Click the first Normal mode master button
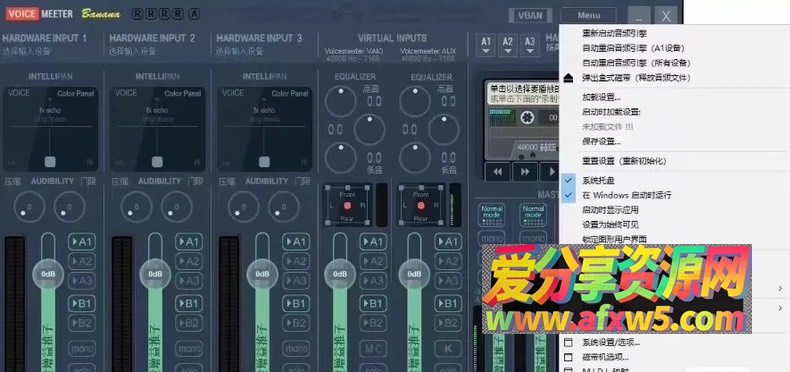Viewport: 790px width, 372px height. click(492, 215)
